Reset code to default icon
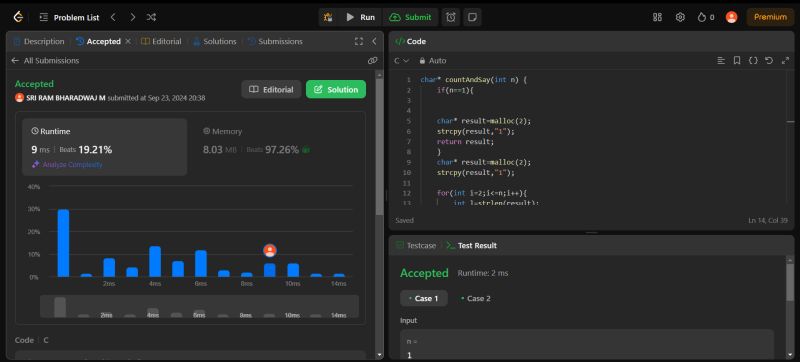Screen dimensions: 800x362 click(x=769, y=61)
